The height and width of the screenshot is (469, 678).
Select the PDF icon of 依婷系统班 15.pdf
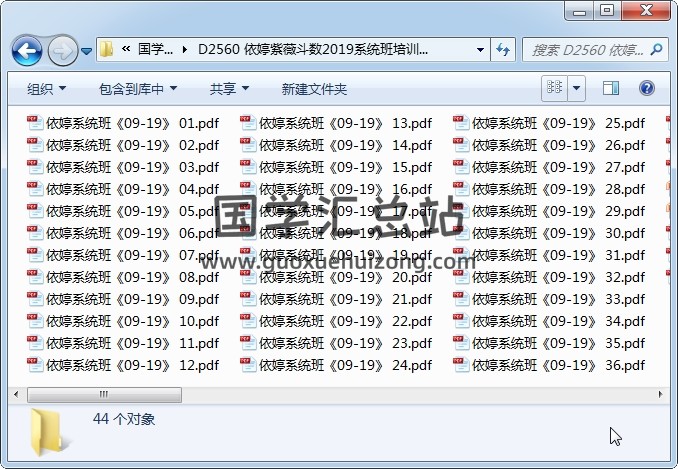coord(248,167)
